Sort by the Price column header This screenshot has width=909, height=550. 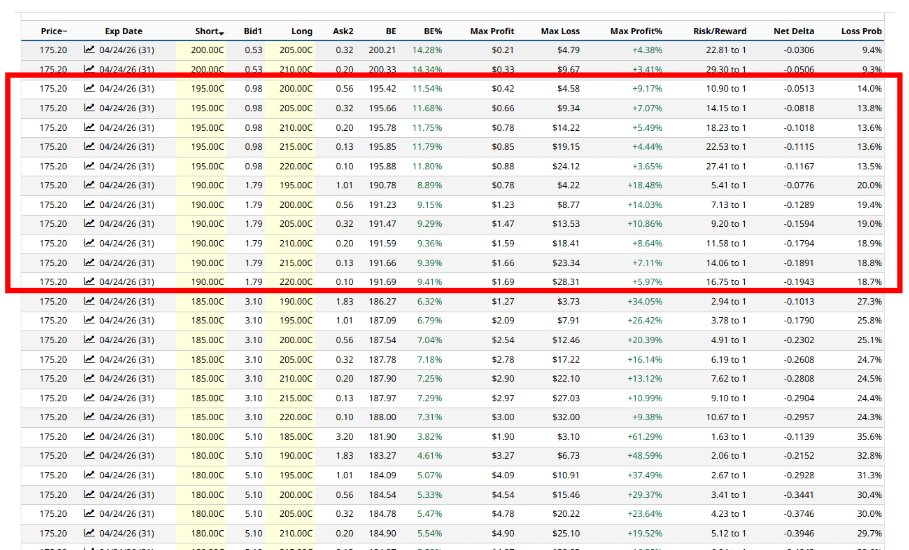click(53, 31)
